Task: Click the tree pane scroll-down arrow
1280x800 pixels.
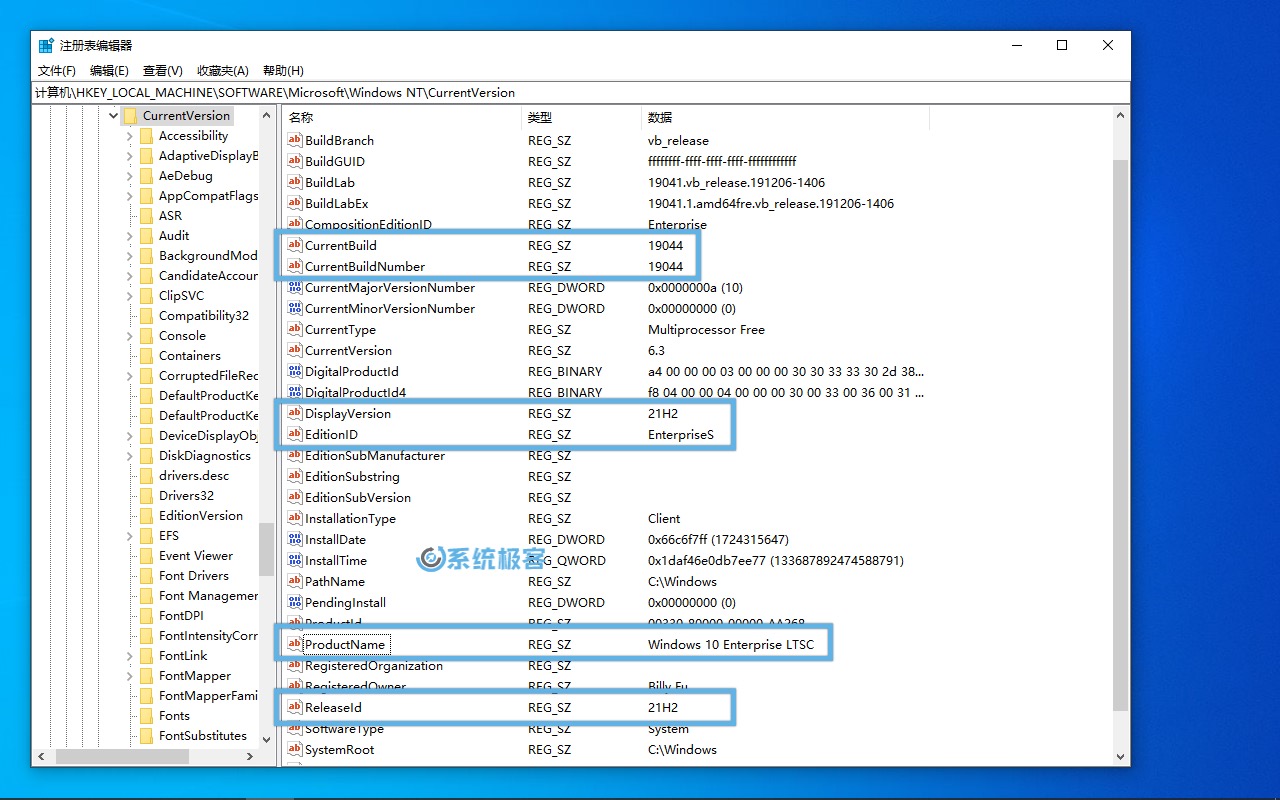Action: point(266,740)
